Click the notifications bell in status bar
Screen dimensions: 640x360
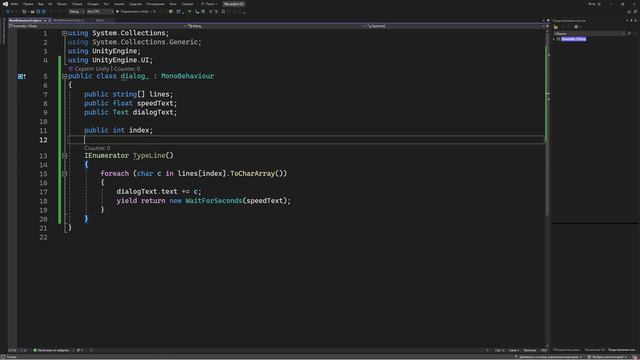(635, 357)
